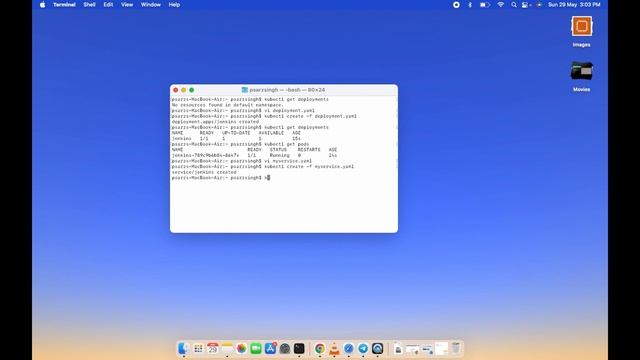
Task: Open Terminal icon in the dock
Action: click(299, 349)
